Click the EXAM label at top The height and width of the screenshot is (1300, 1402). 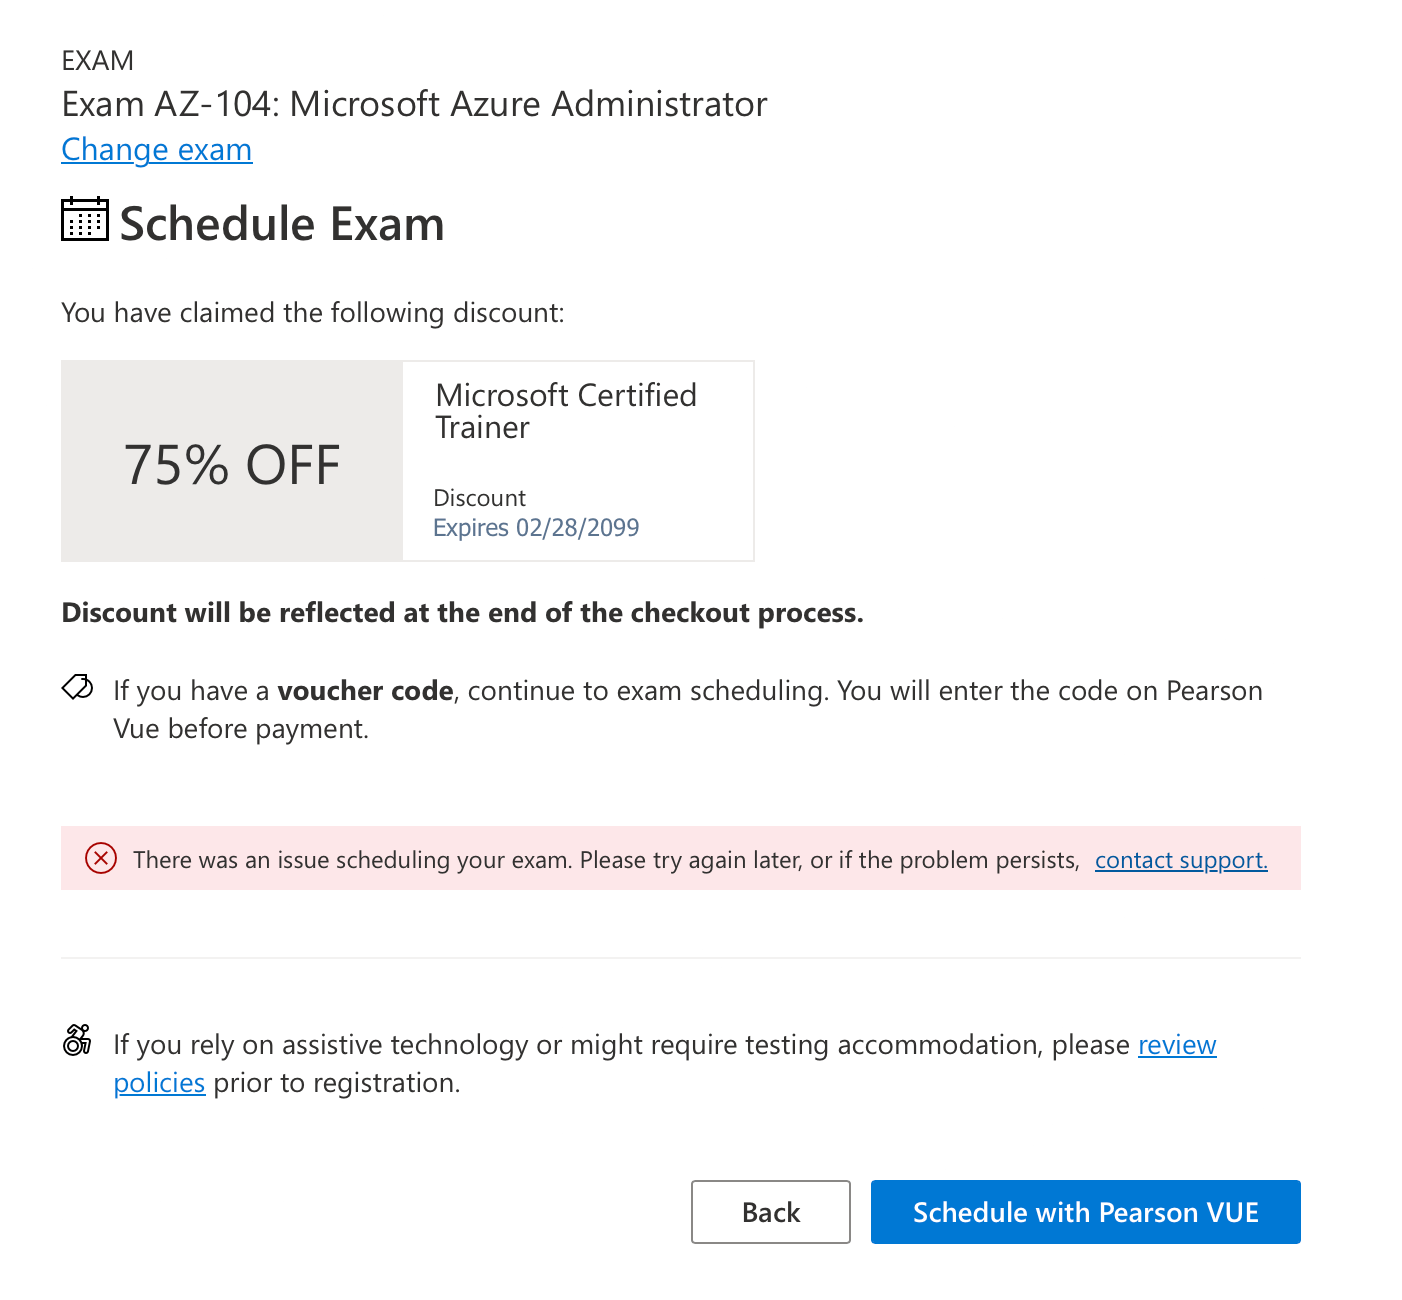click(98, 61)
